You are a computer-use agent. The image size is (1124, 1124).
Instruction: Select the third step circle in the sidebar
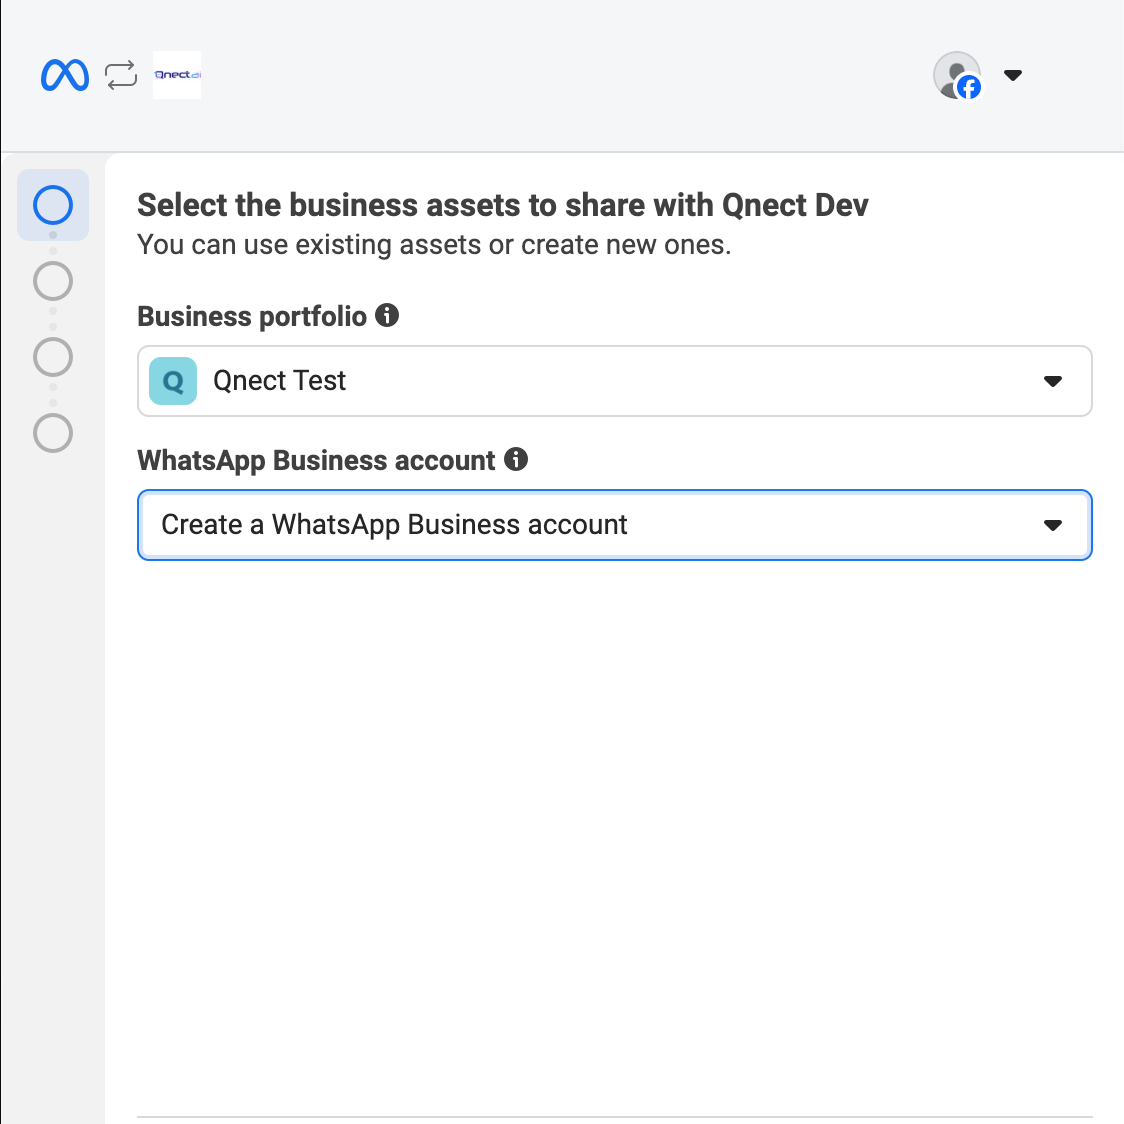[x=53, y=357]
